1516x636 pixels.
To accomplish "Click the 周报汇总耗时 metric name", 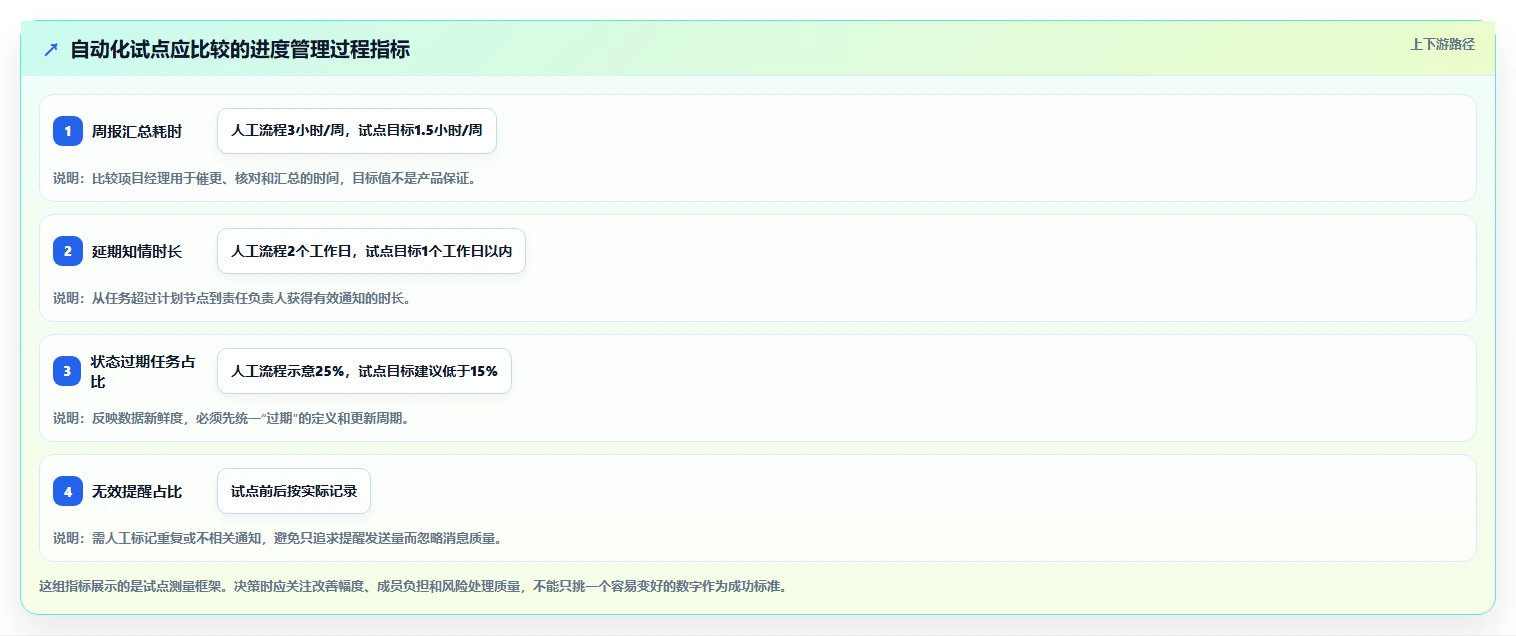I will [137, 131].
